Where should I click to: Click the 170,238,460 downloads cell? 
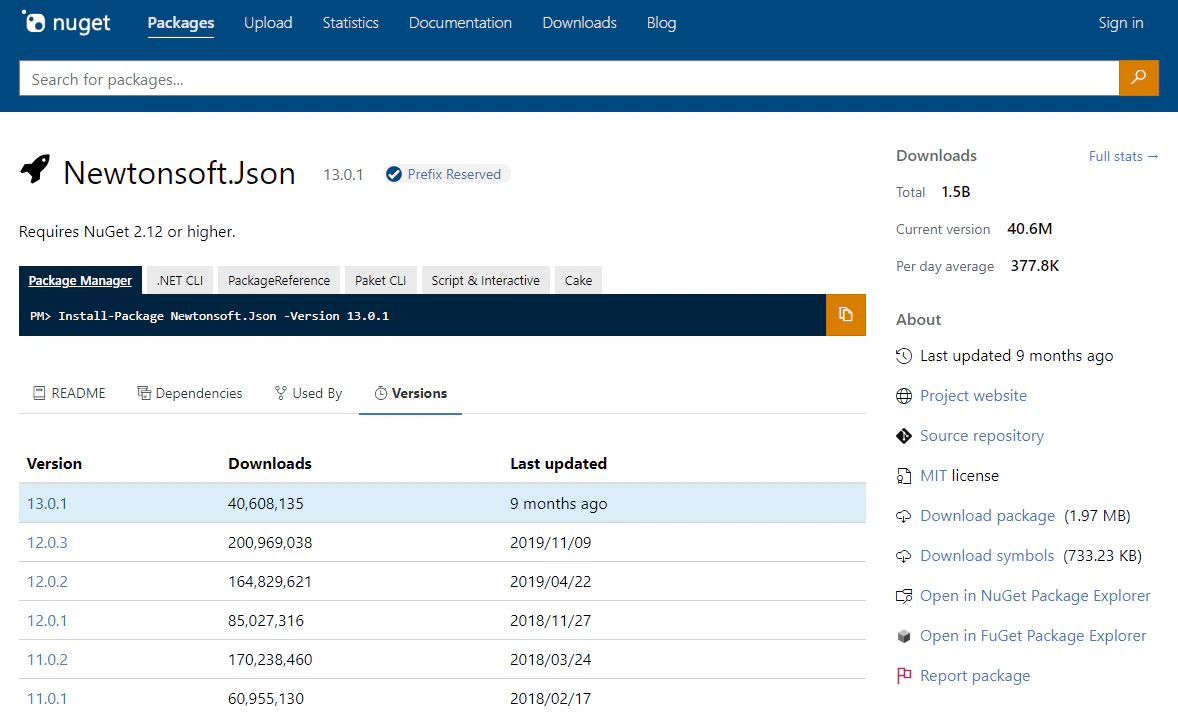(270, 660)
